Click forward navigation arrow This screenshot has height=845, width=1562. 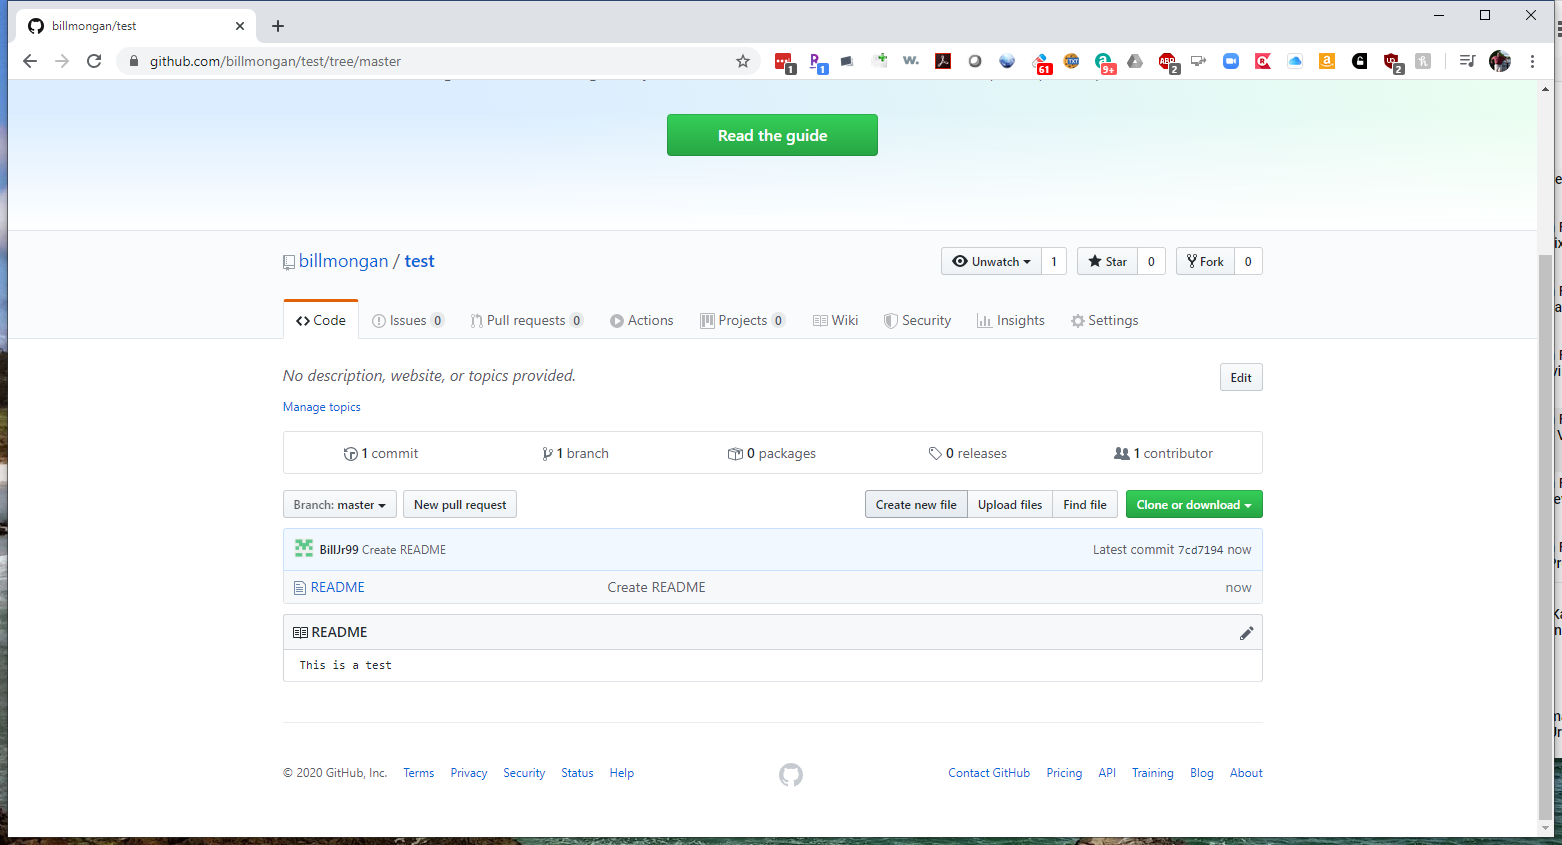click(62, 61)
